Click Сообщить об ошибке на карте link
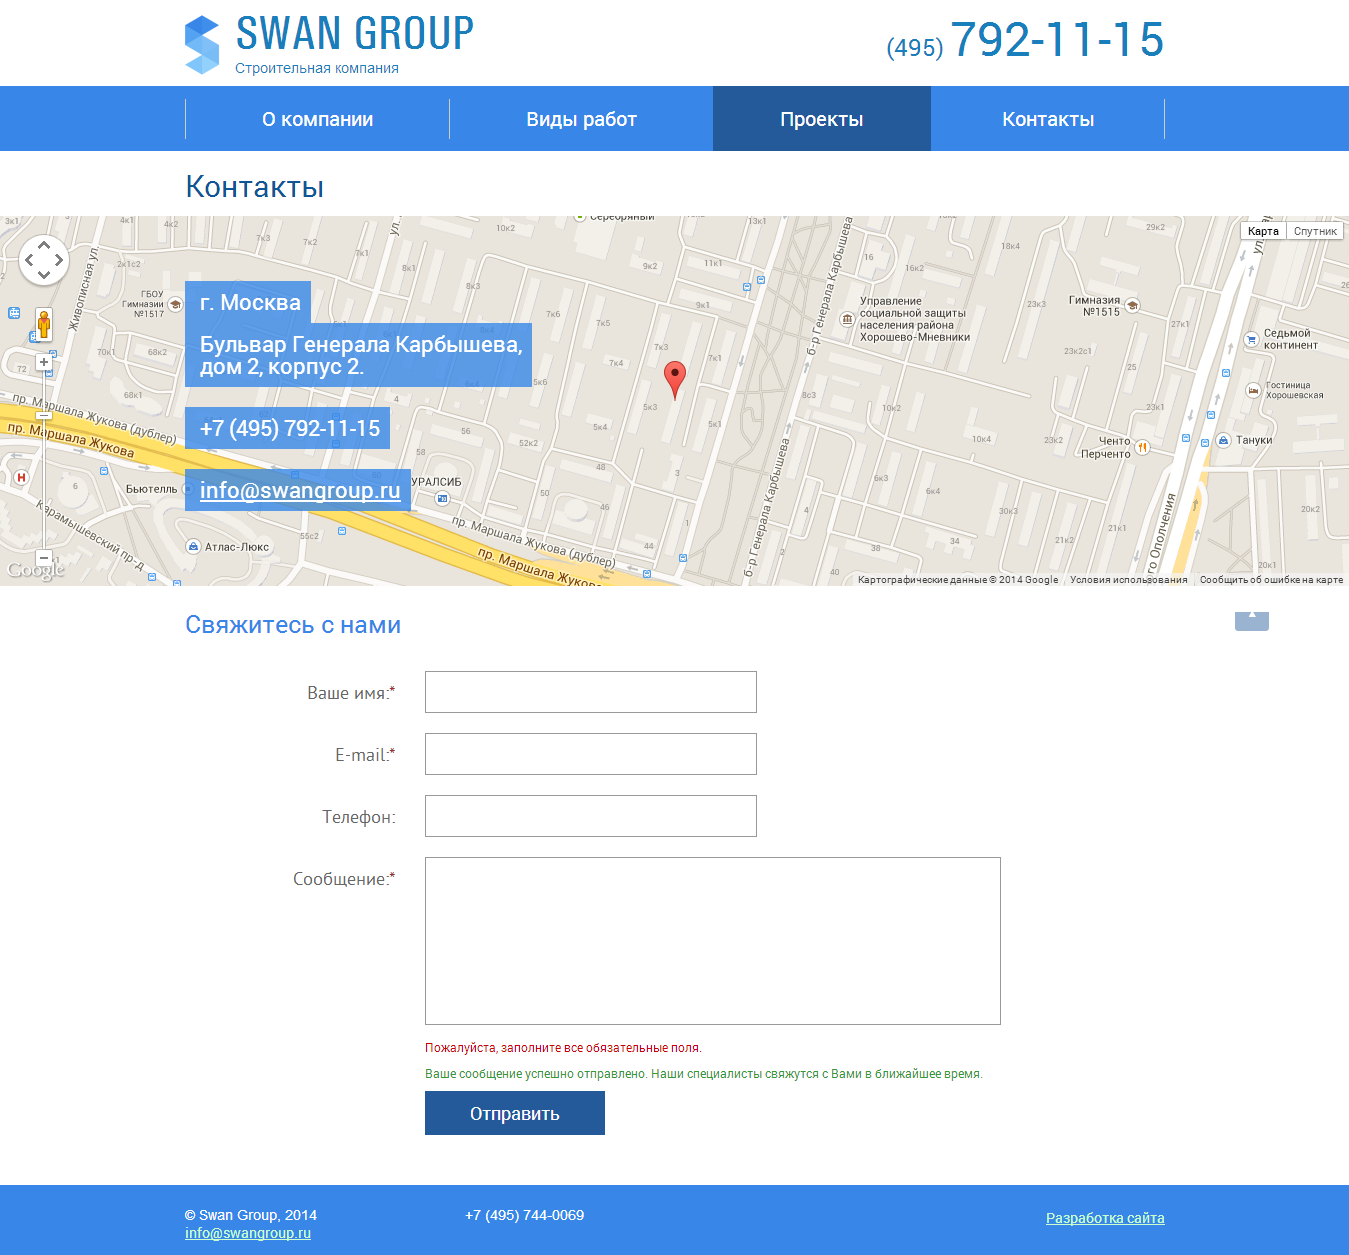This screenshot has height=1255, width=1349. (x=1271, y=580)
